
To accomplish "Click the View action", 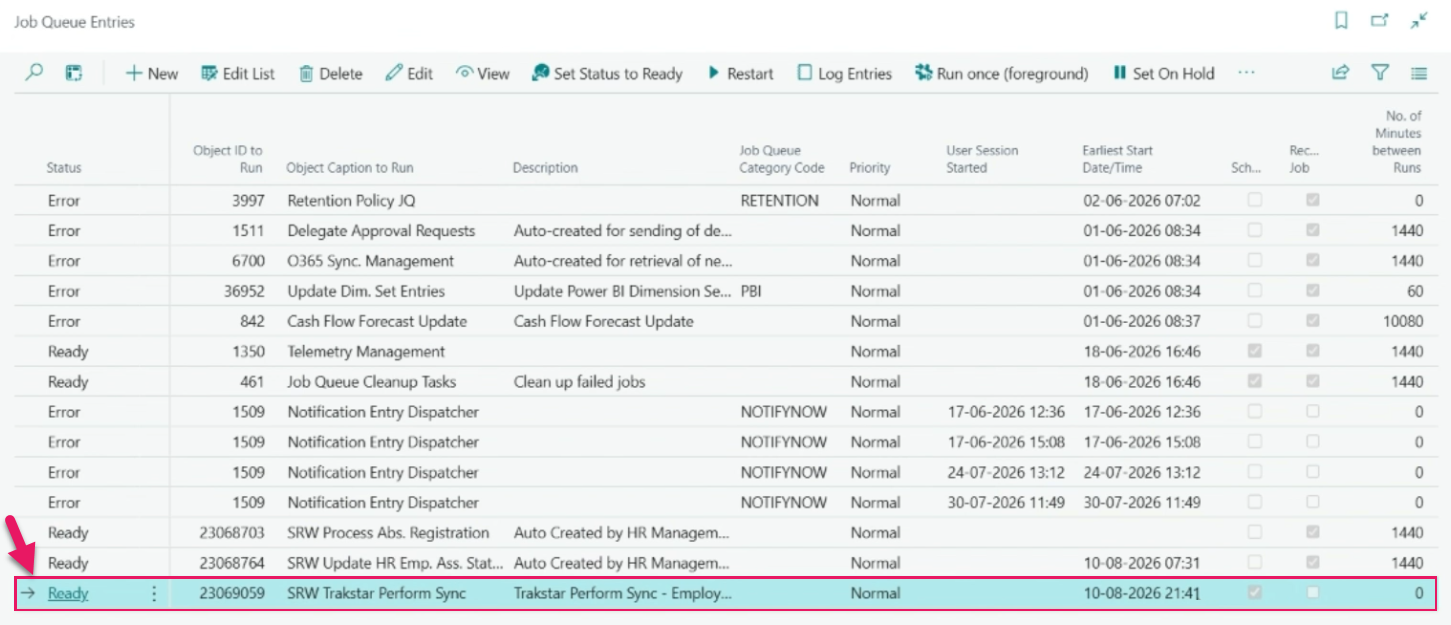I will click(482, 73).
